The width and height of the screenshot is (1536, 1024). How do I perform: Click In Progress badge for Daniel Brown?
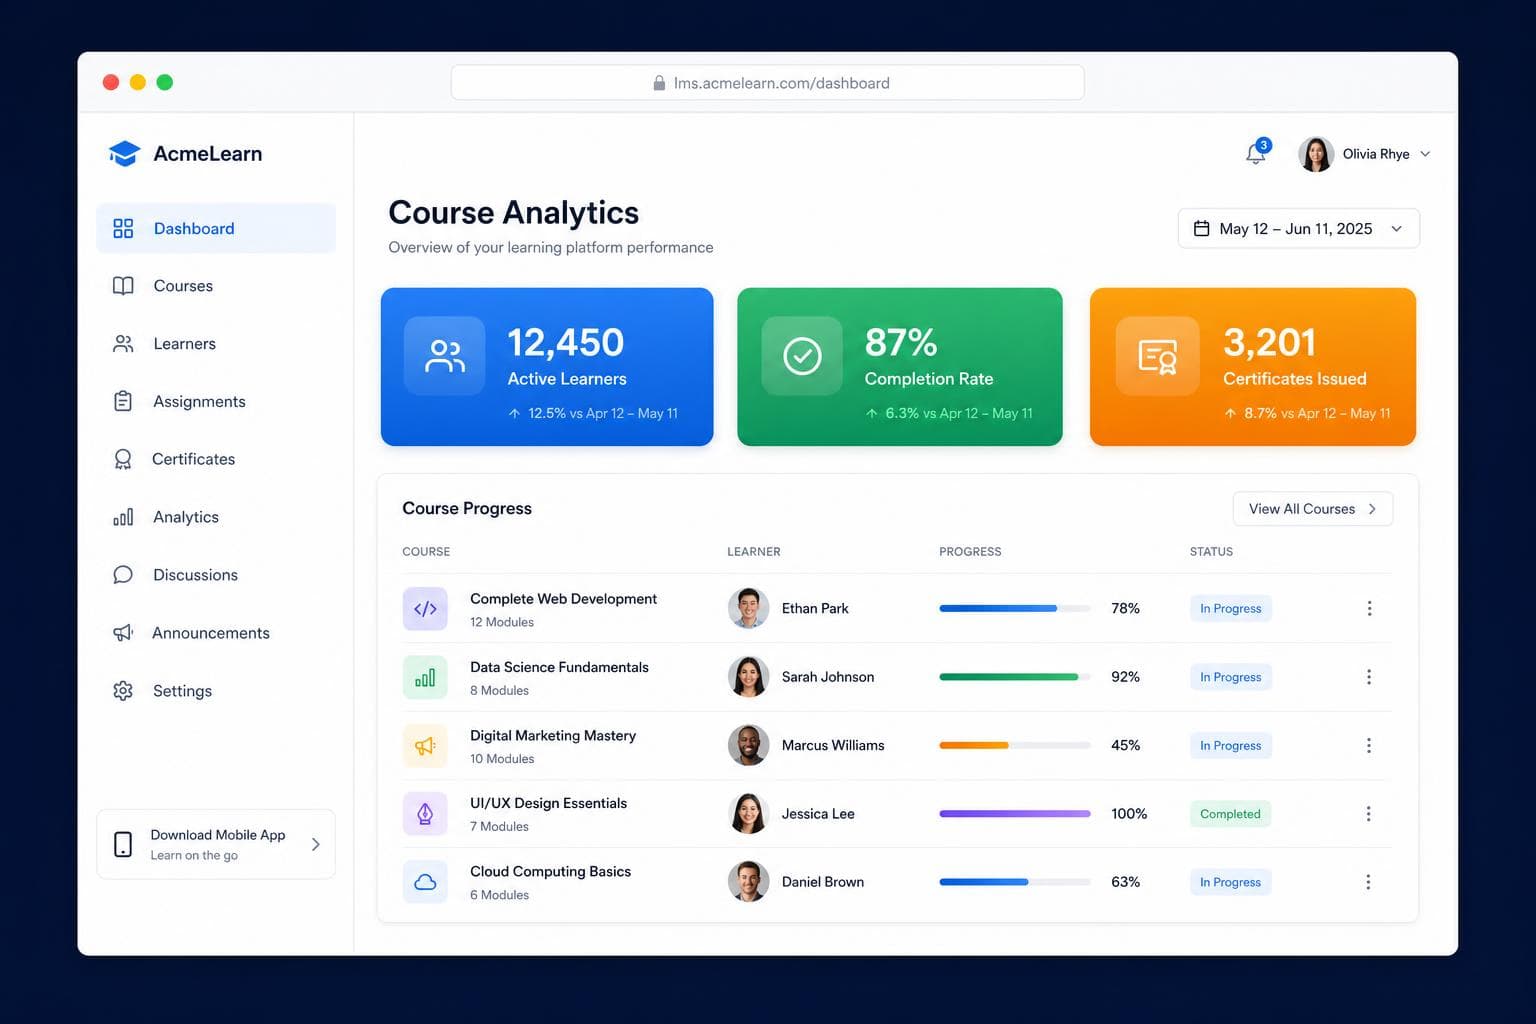click(x=1231, y=882)
